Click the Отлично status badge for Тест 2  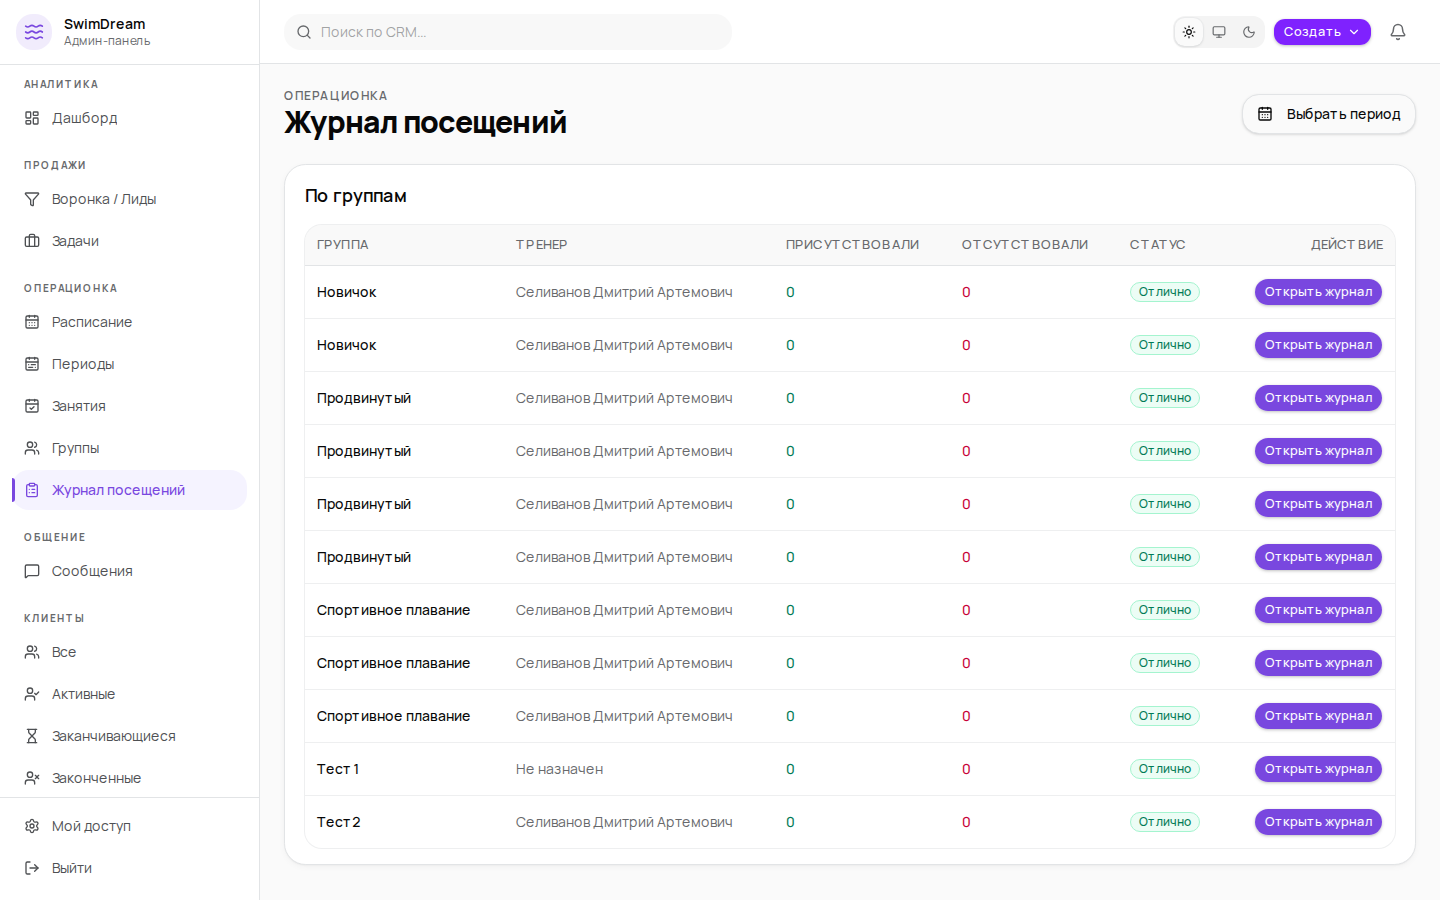pyautogui.click(x=1165, y=822)
